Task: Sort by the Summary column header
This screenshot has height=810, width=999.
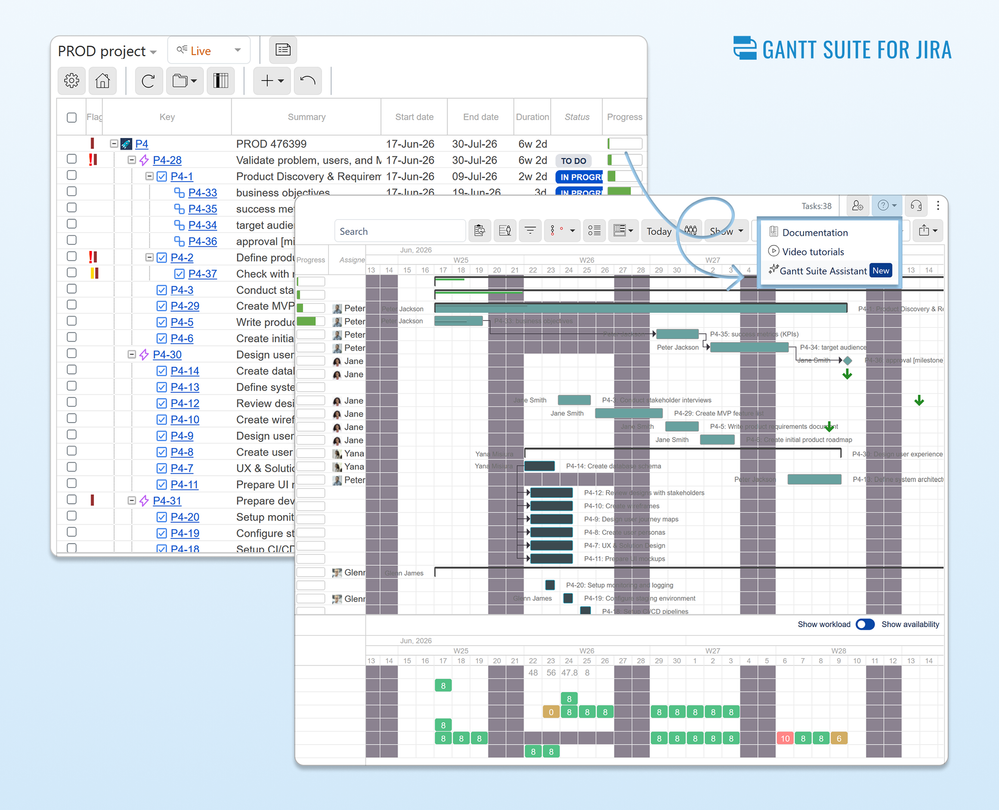Action: pos(306,117)
